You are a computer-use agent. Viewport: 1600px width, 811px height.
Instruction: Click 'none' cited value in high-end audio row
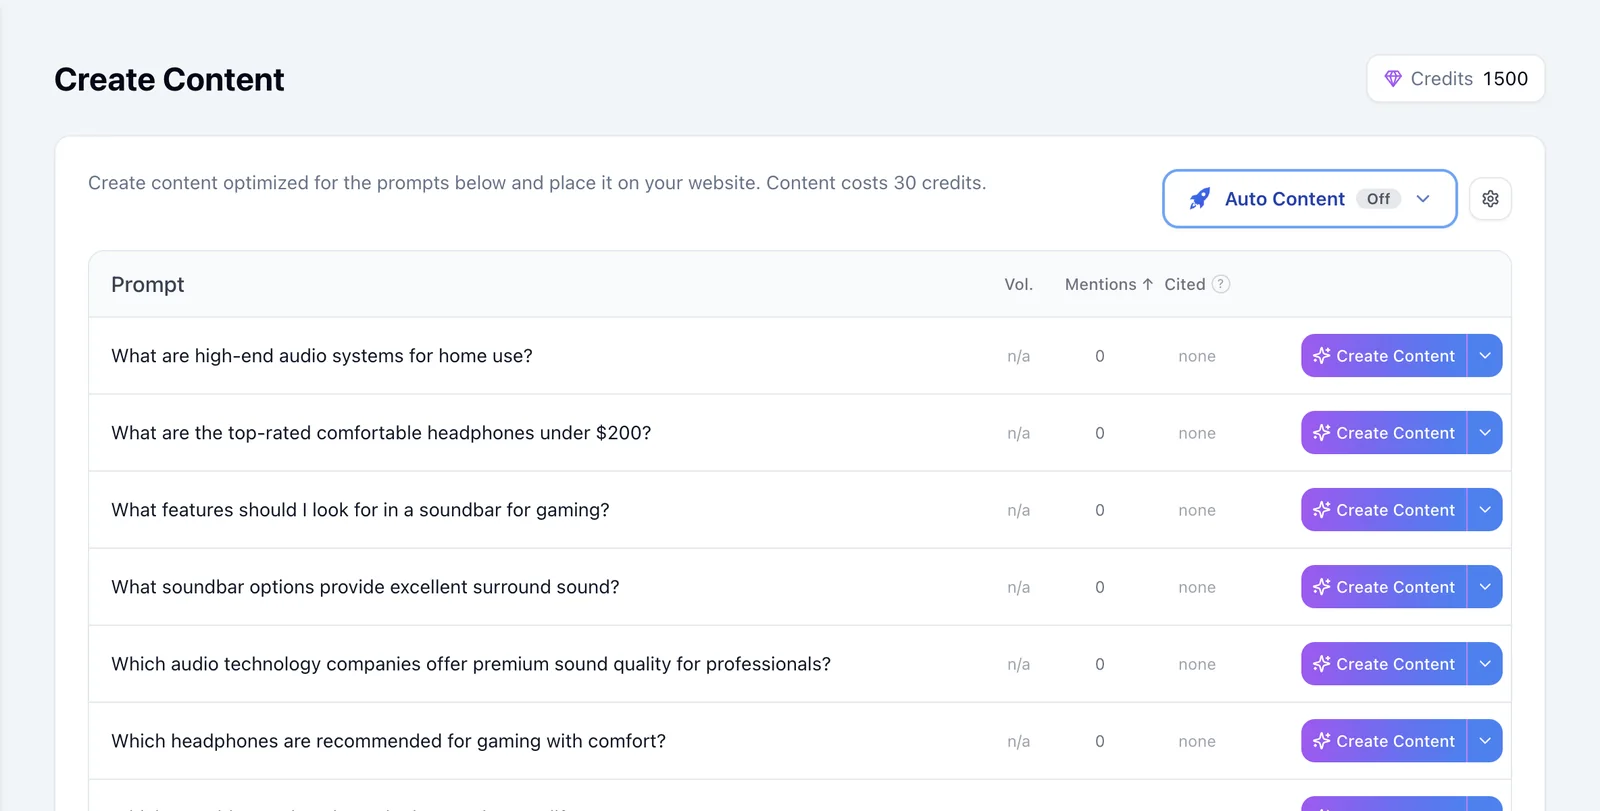pos(1197,356)
